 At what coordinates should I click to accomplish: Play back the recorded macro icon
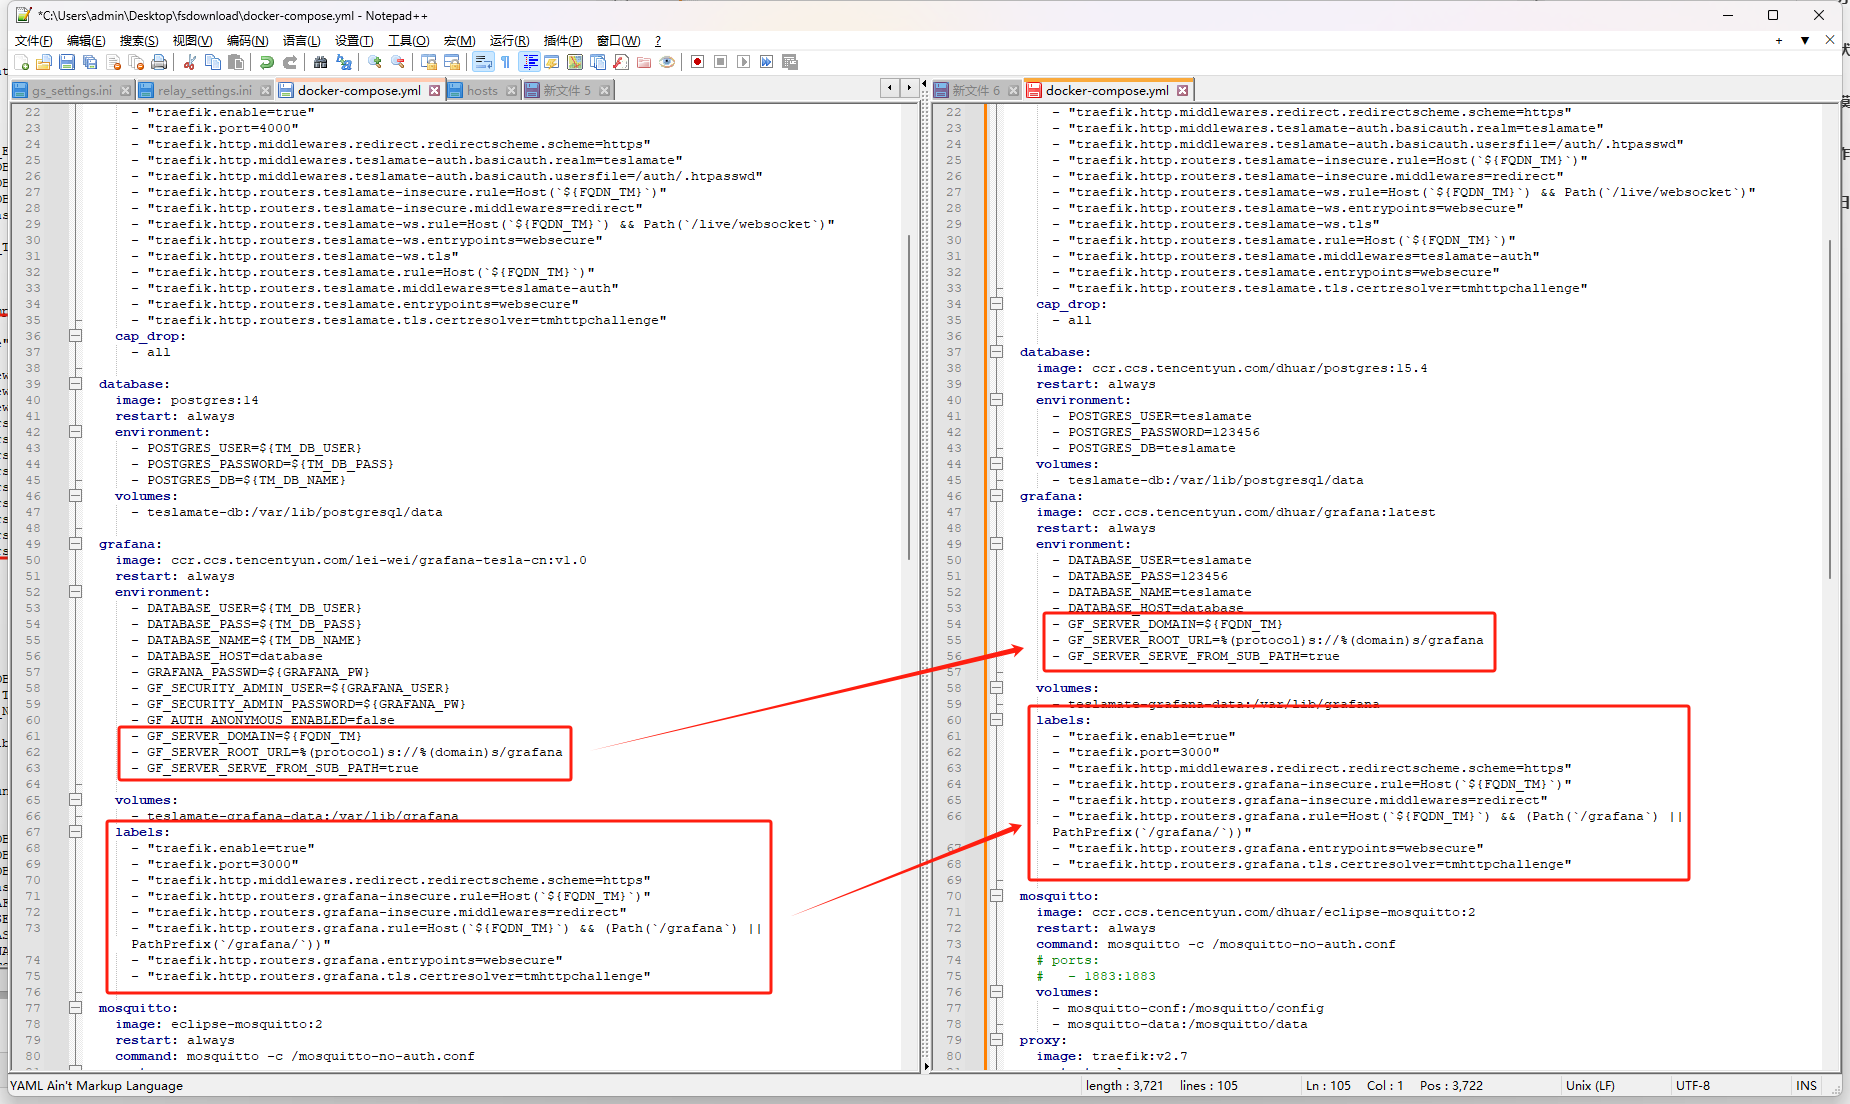tap(743, 62)
